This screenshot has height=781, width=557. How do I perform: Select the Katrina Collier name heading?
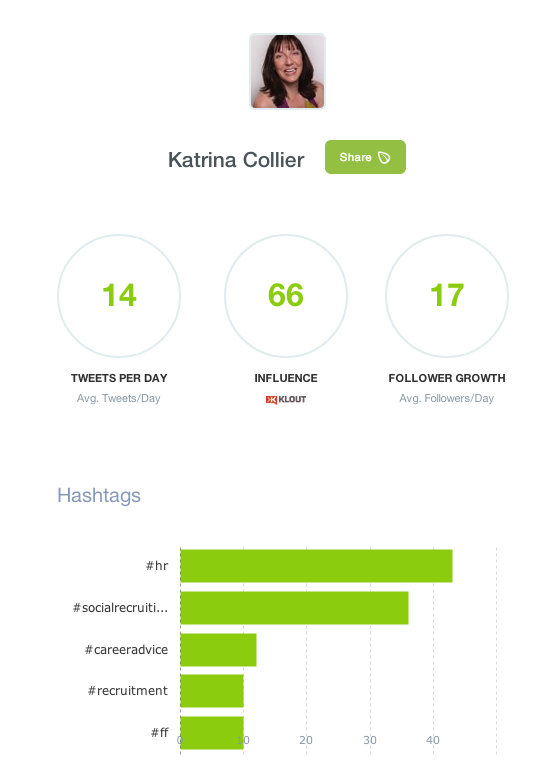(236, 160)
